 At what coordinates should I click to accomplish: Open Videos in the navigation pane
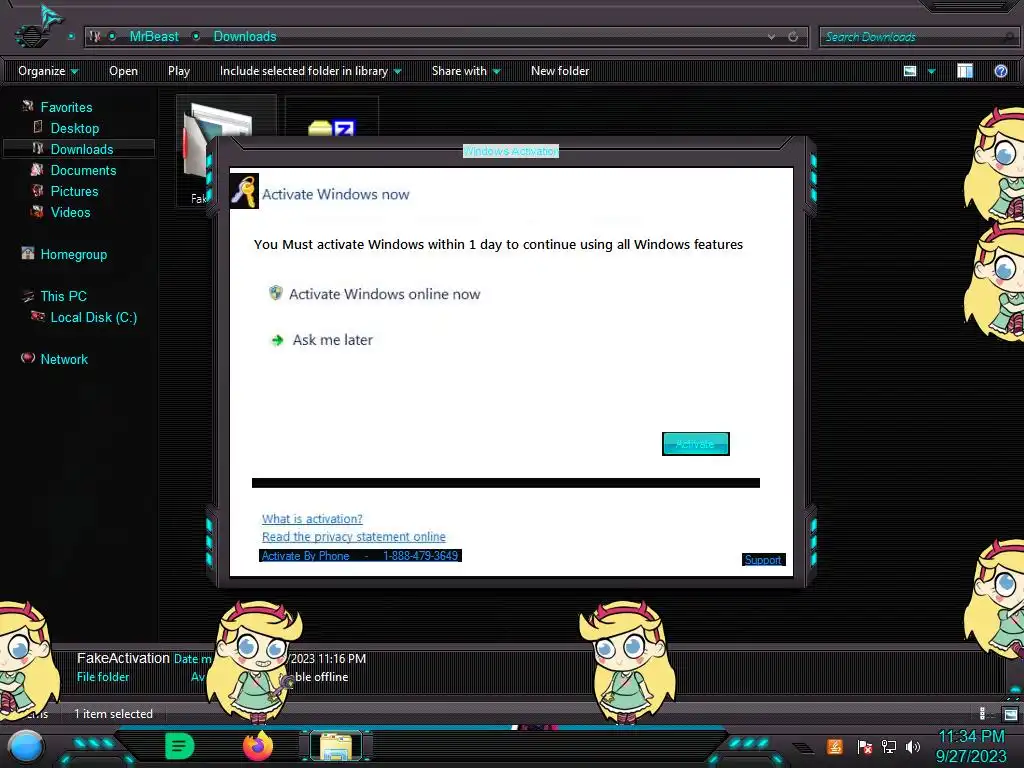tap(71, 212)
